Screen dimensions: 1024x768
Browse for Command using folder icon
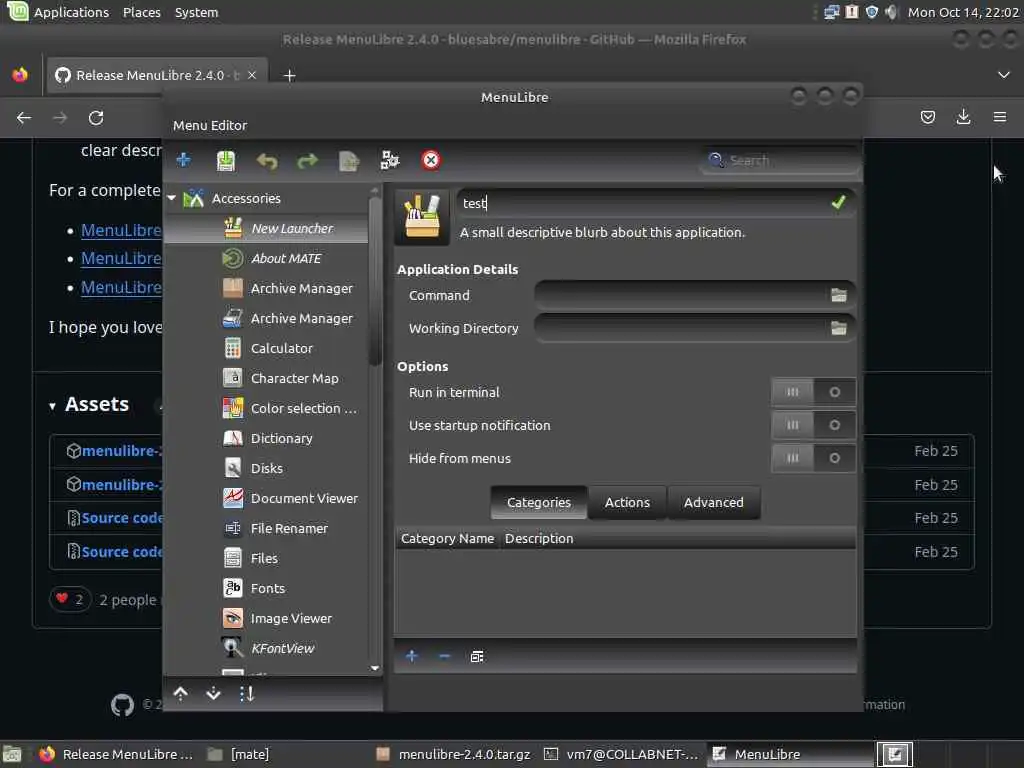tap(839, 295)
